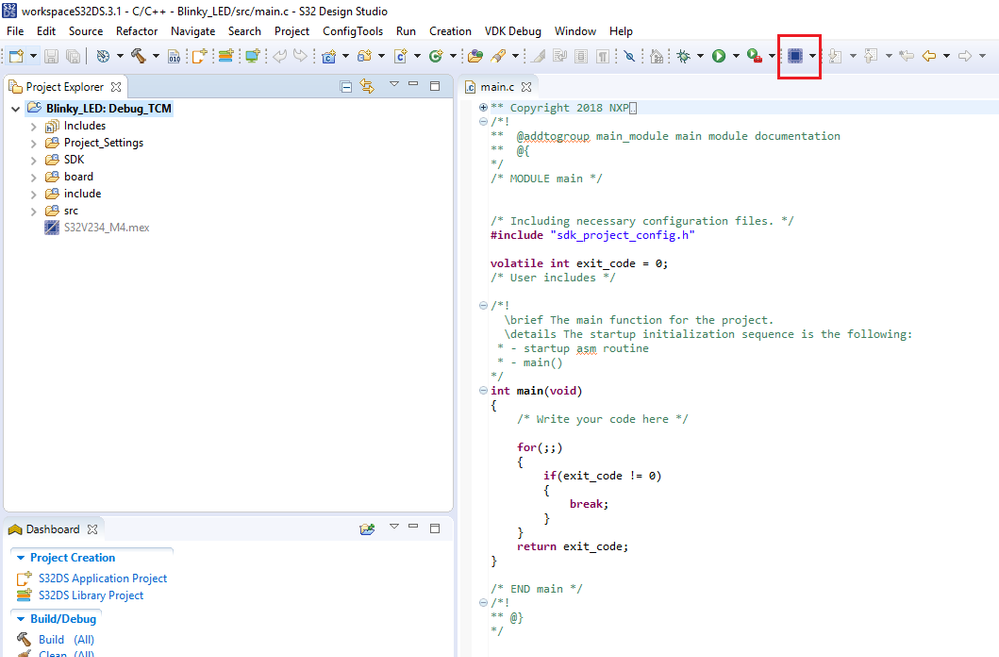Close the Dashboard view tab
999x657 pixels.
[92, 530]
